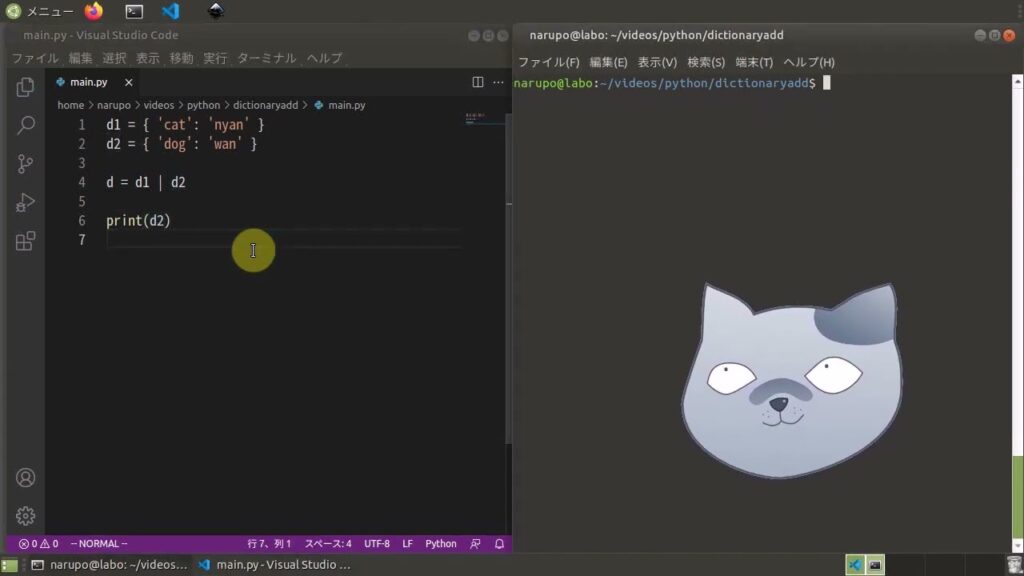Open the 実行 menu in VS Code

coord(215,57)
